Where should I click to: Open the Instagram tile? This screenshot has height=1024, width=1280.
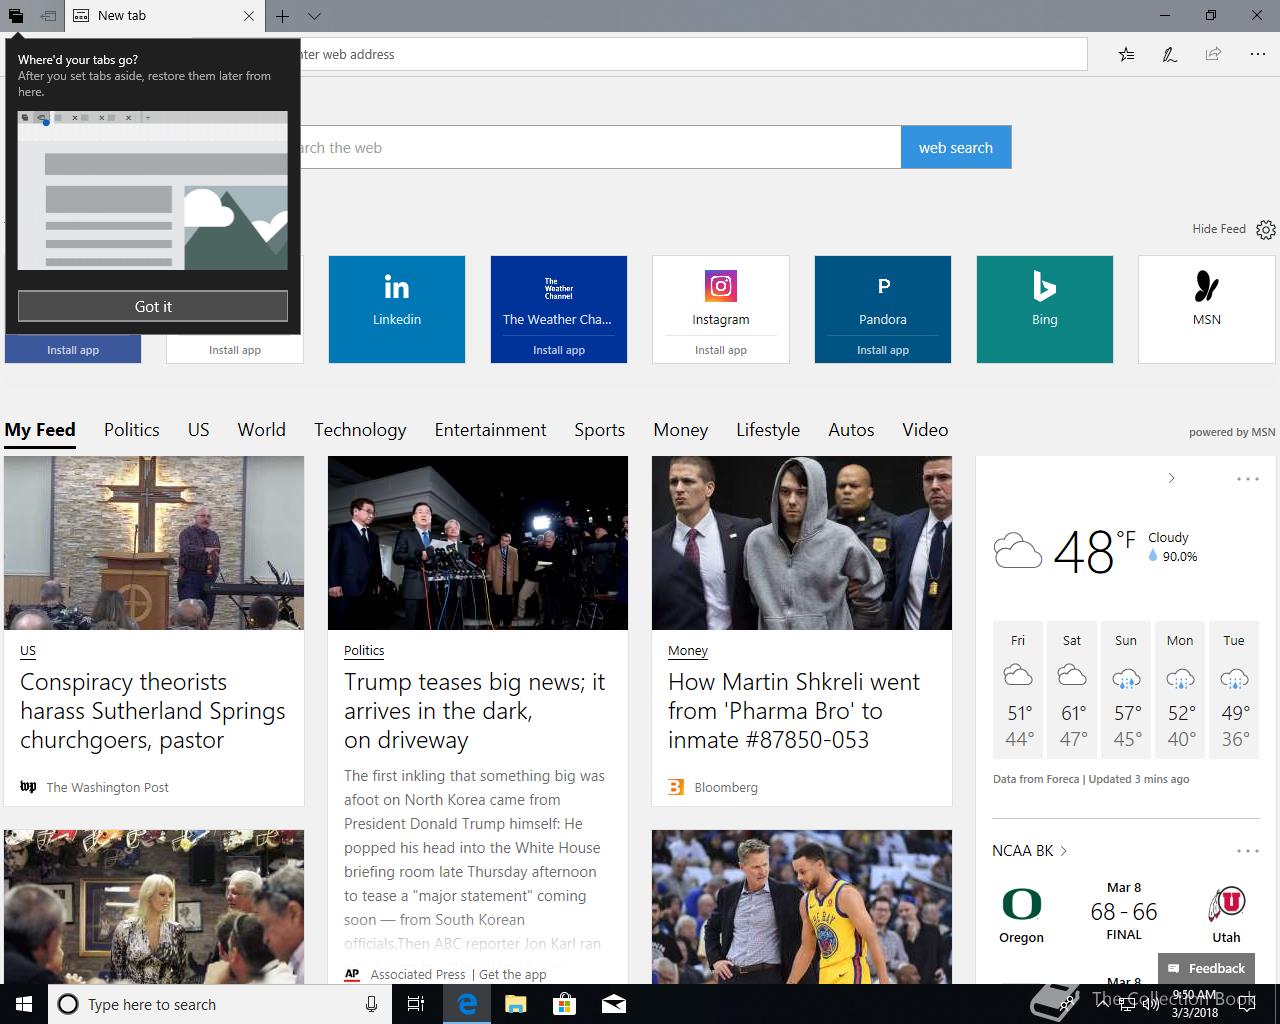click(x=721, y=295)
